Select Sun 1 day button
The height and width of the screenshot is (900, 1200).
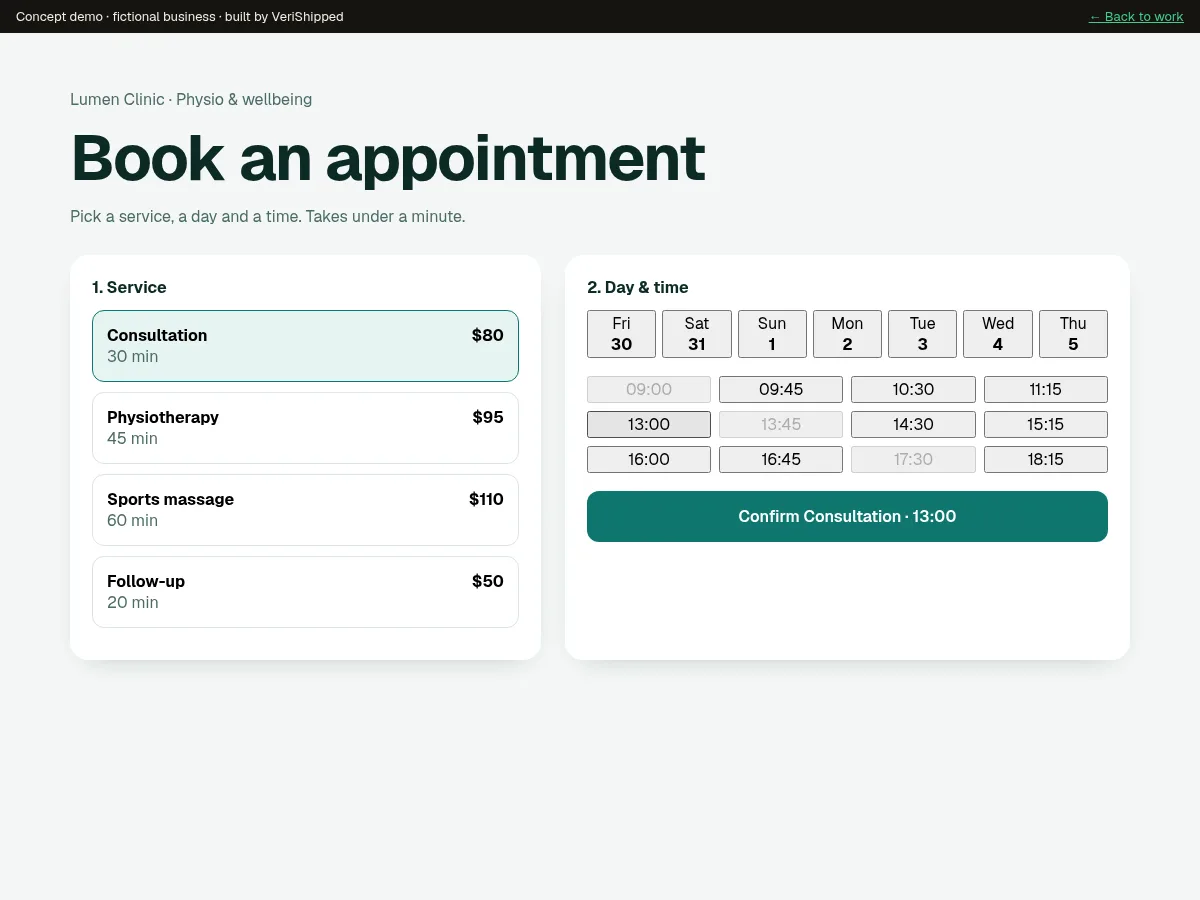click(x=772, y=334)
